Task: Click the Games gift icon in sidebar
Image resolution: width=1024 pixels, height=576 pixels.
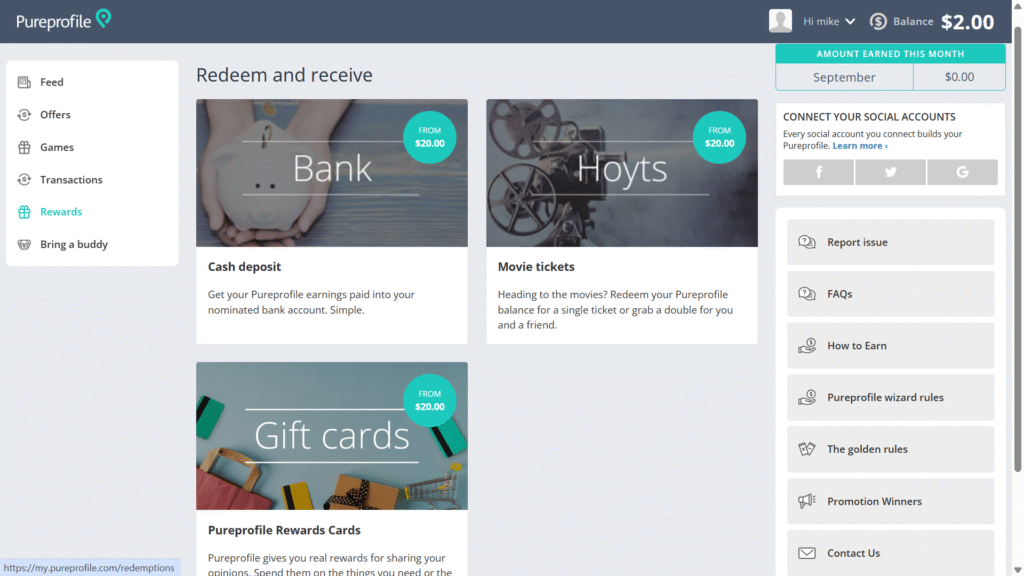Action: pyautogui.click(x=24, y=147)
